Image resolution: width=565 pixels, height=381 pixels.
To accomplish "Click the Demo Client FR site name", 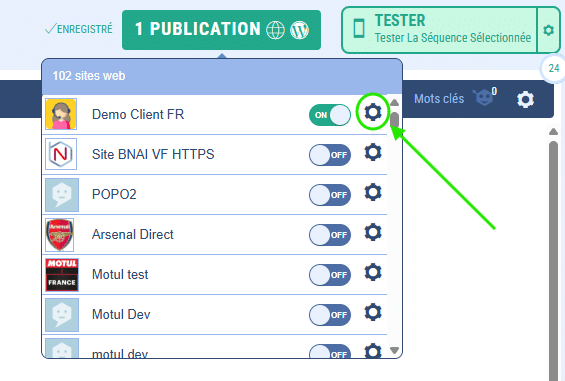I will [x=138, y=114].
